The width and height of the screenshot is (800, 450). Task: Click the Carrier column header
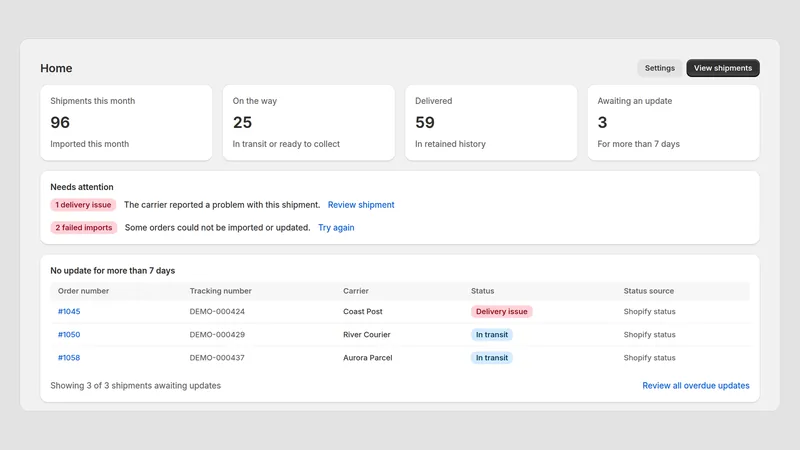pyautogui.click(x=356, y=291)
